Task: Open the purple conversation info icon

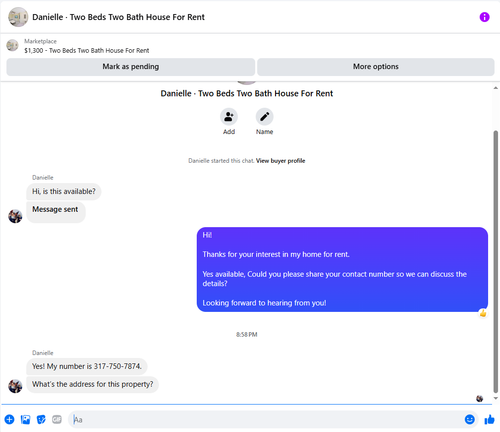Action: (x=484, y=17)
